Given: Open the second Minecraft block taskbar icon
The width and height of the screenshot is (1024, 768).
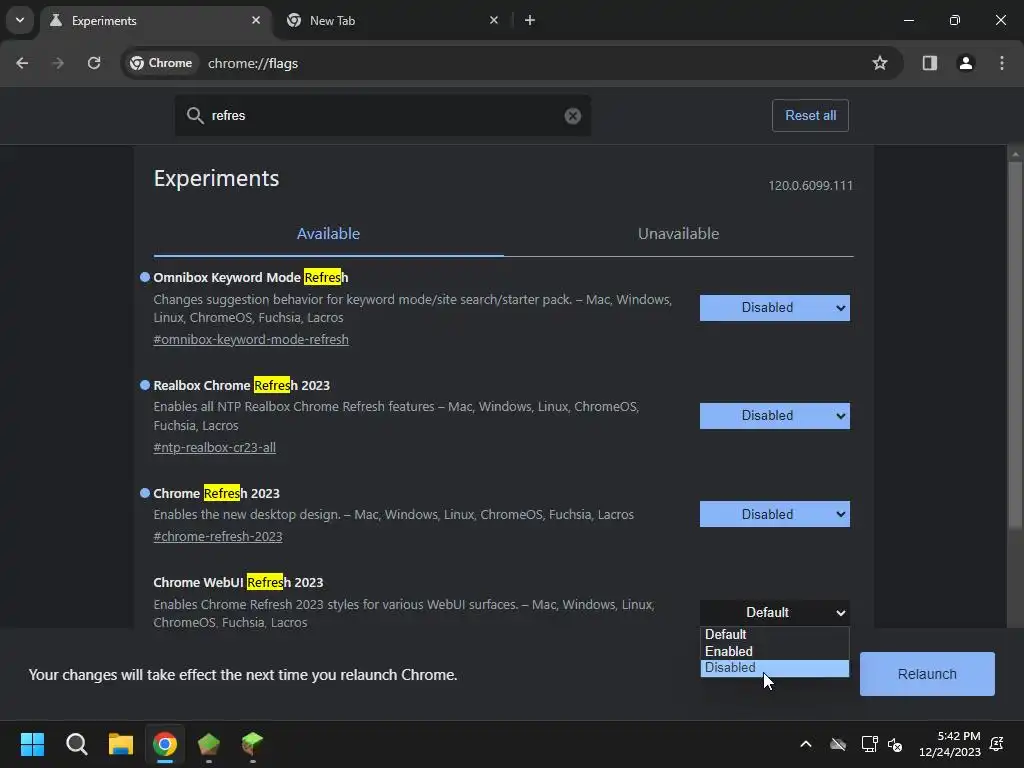Looking at the screenshot, I should click(x=253, y=744).
